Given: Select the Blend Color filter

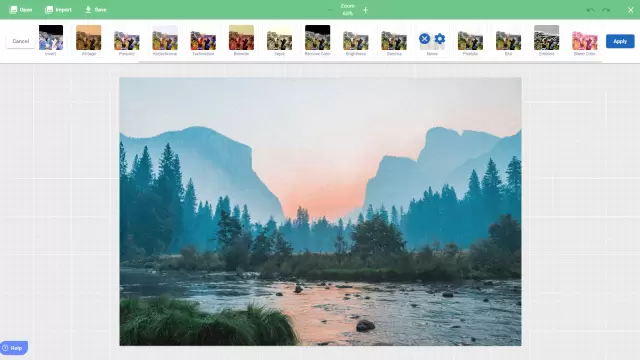Looking at the screenshot, I should (584, 38).
